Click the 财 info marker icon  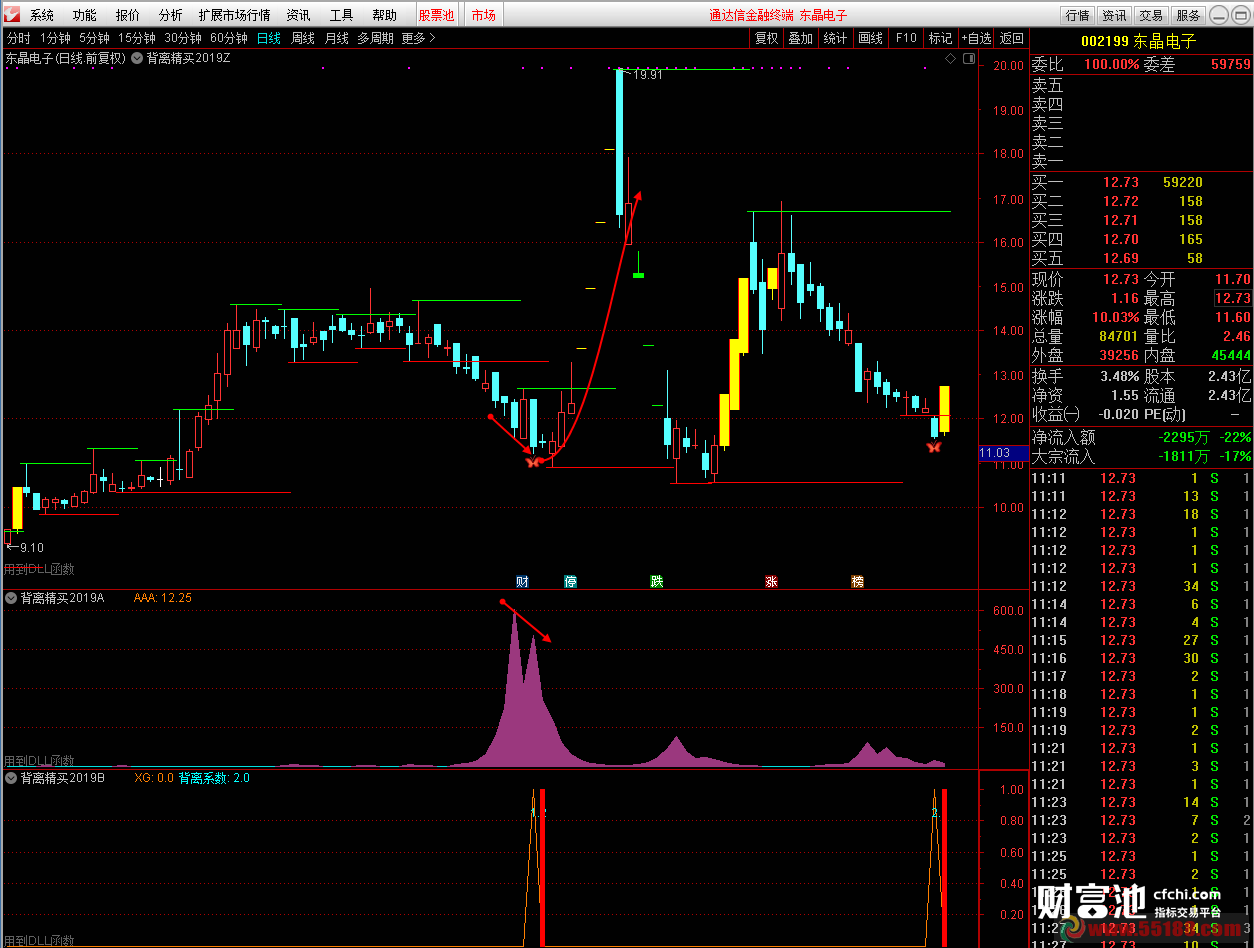522,581
